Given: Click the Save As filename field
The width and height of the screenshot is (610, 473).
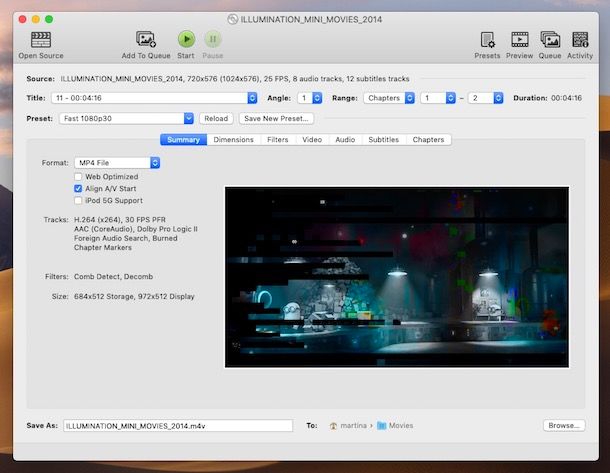Looking at the screenshot, I should pyautogui.click(x=178, y=426).
